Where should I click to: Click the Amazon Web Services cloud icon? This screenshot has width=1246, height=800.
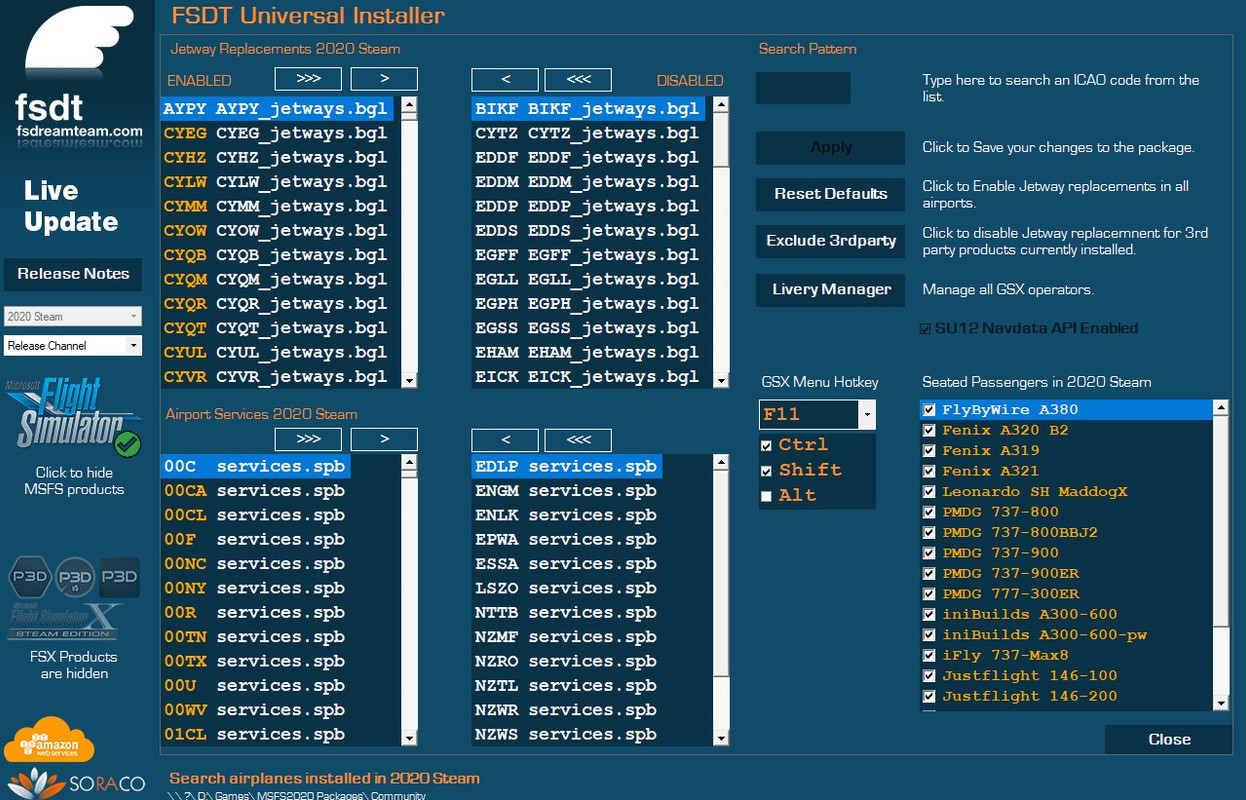[x=49, y=741]
